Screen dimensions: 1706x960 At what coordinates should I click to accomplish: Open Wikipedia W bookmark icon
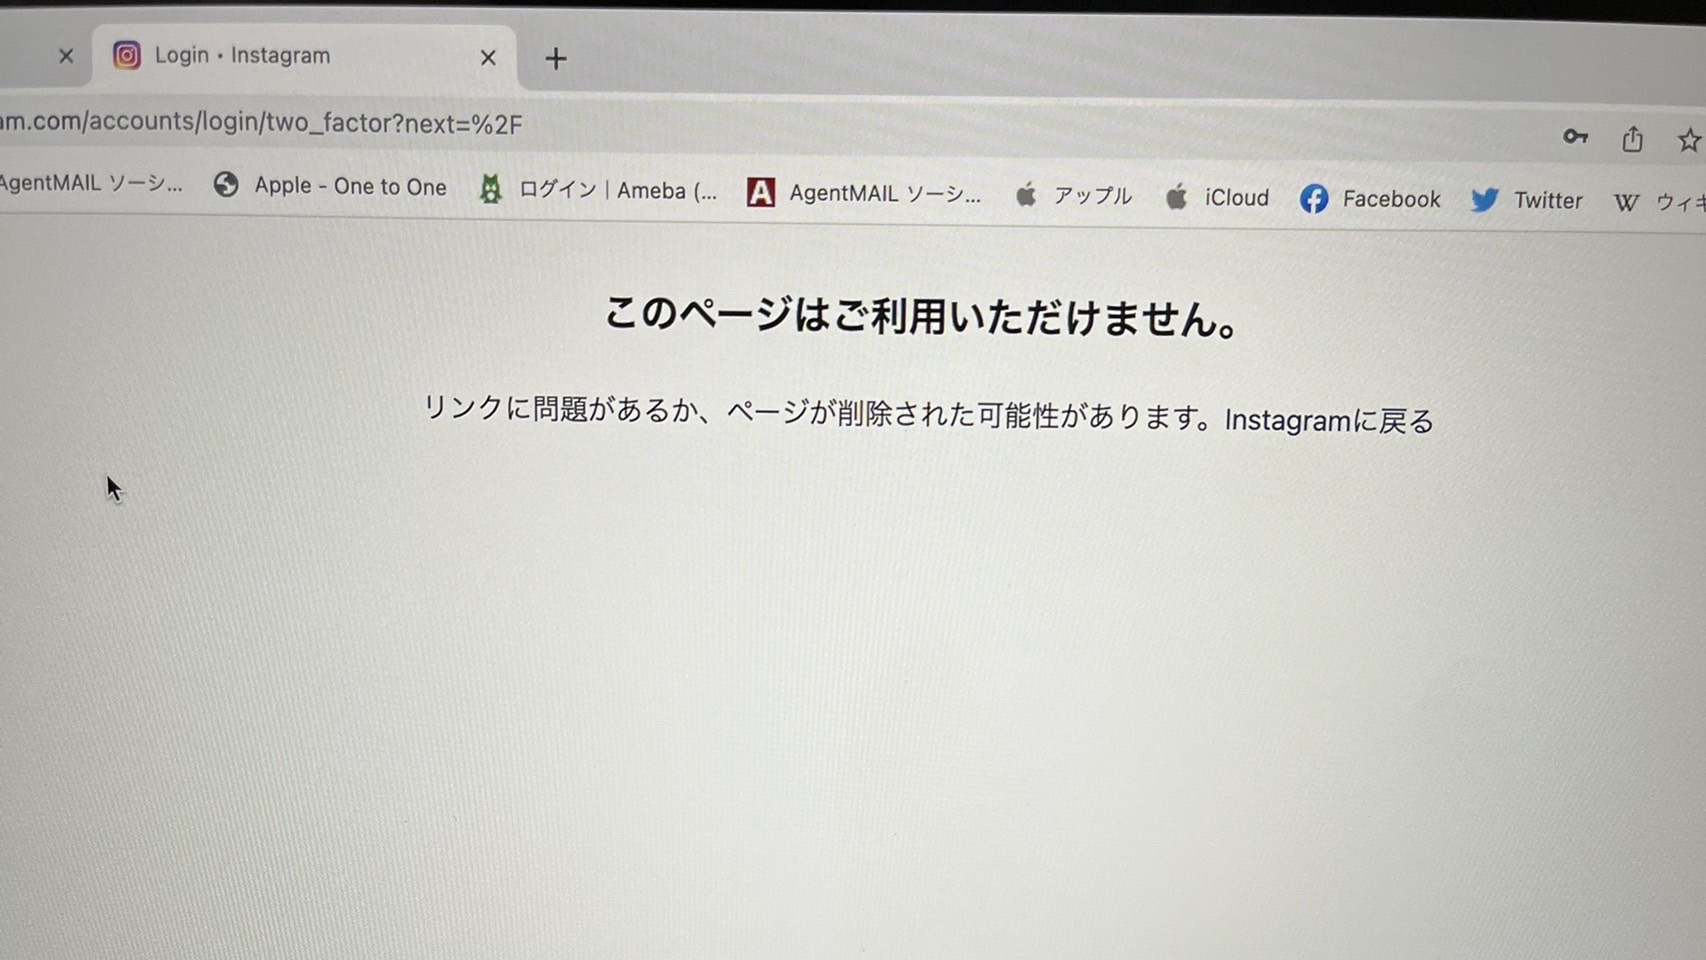point(1626,202)
